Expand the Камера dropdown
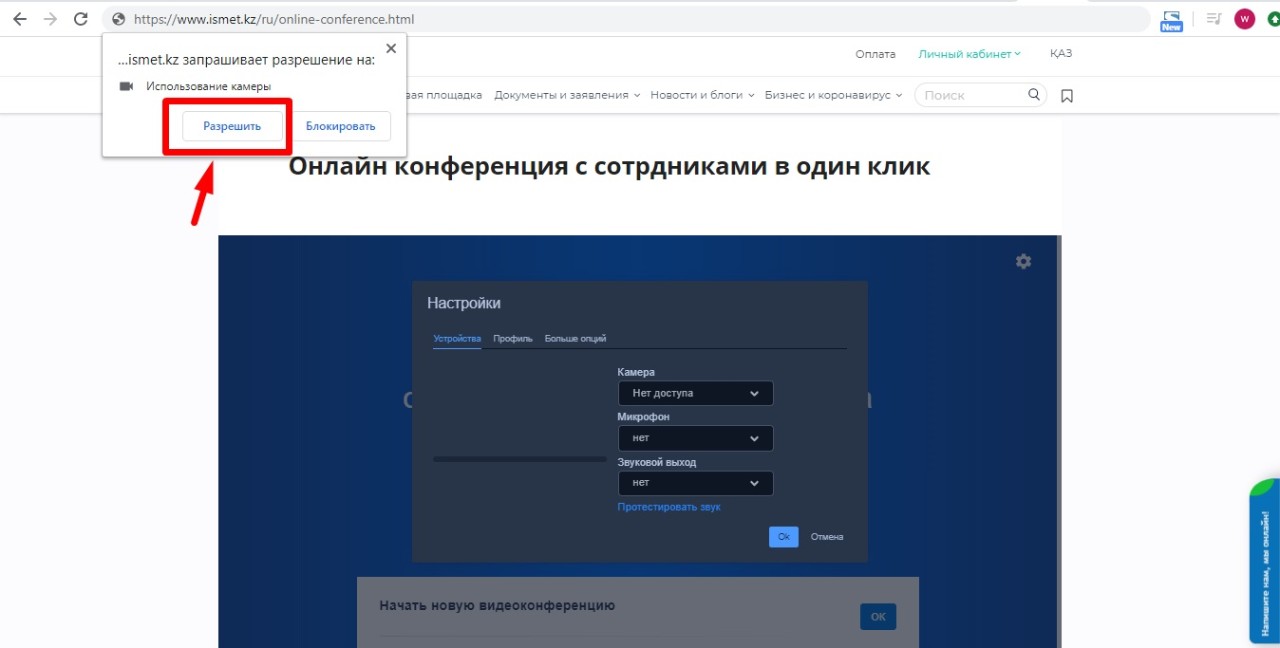 pyautogui.click(x=695, y=393)
